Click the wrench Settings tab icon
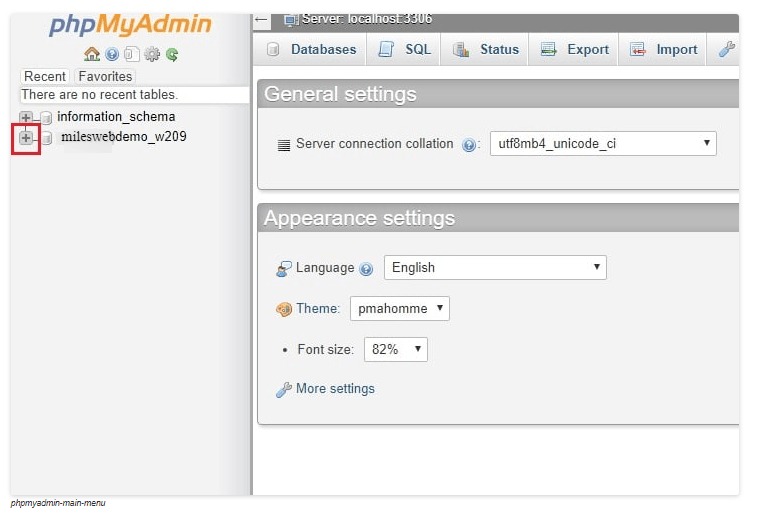The image size is (762, 514). pos(727,49)
